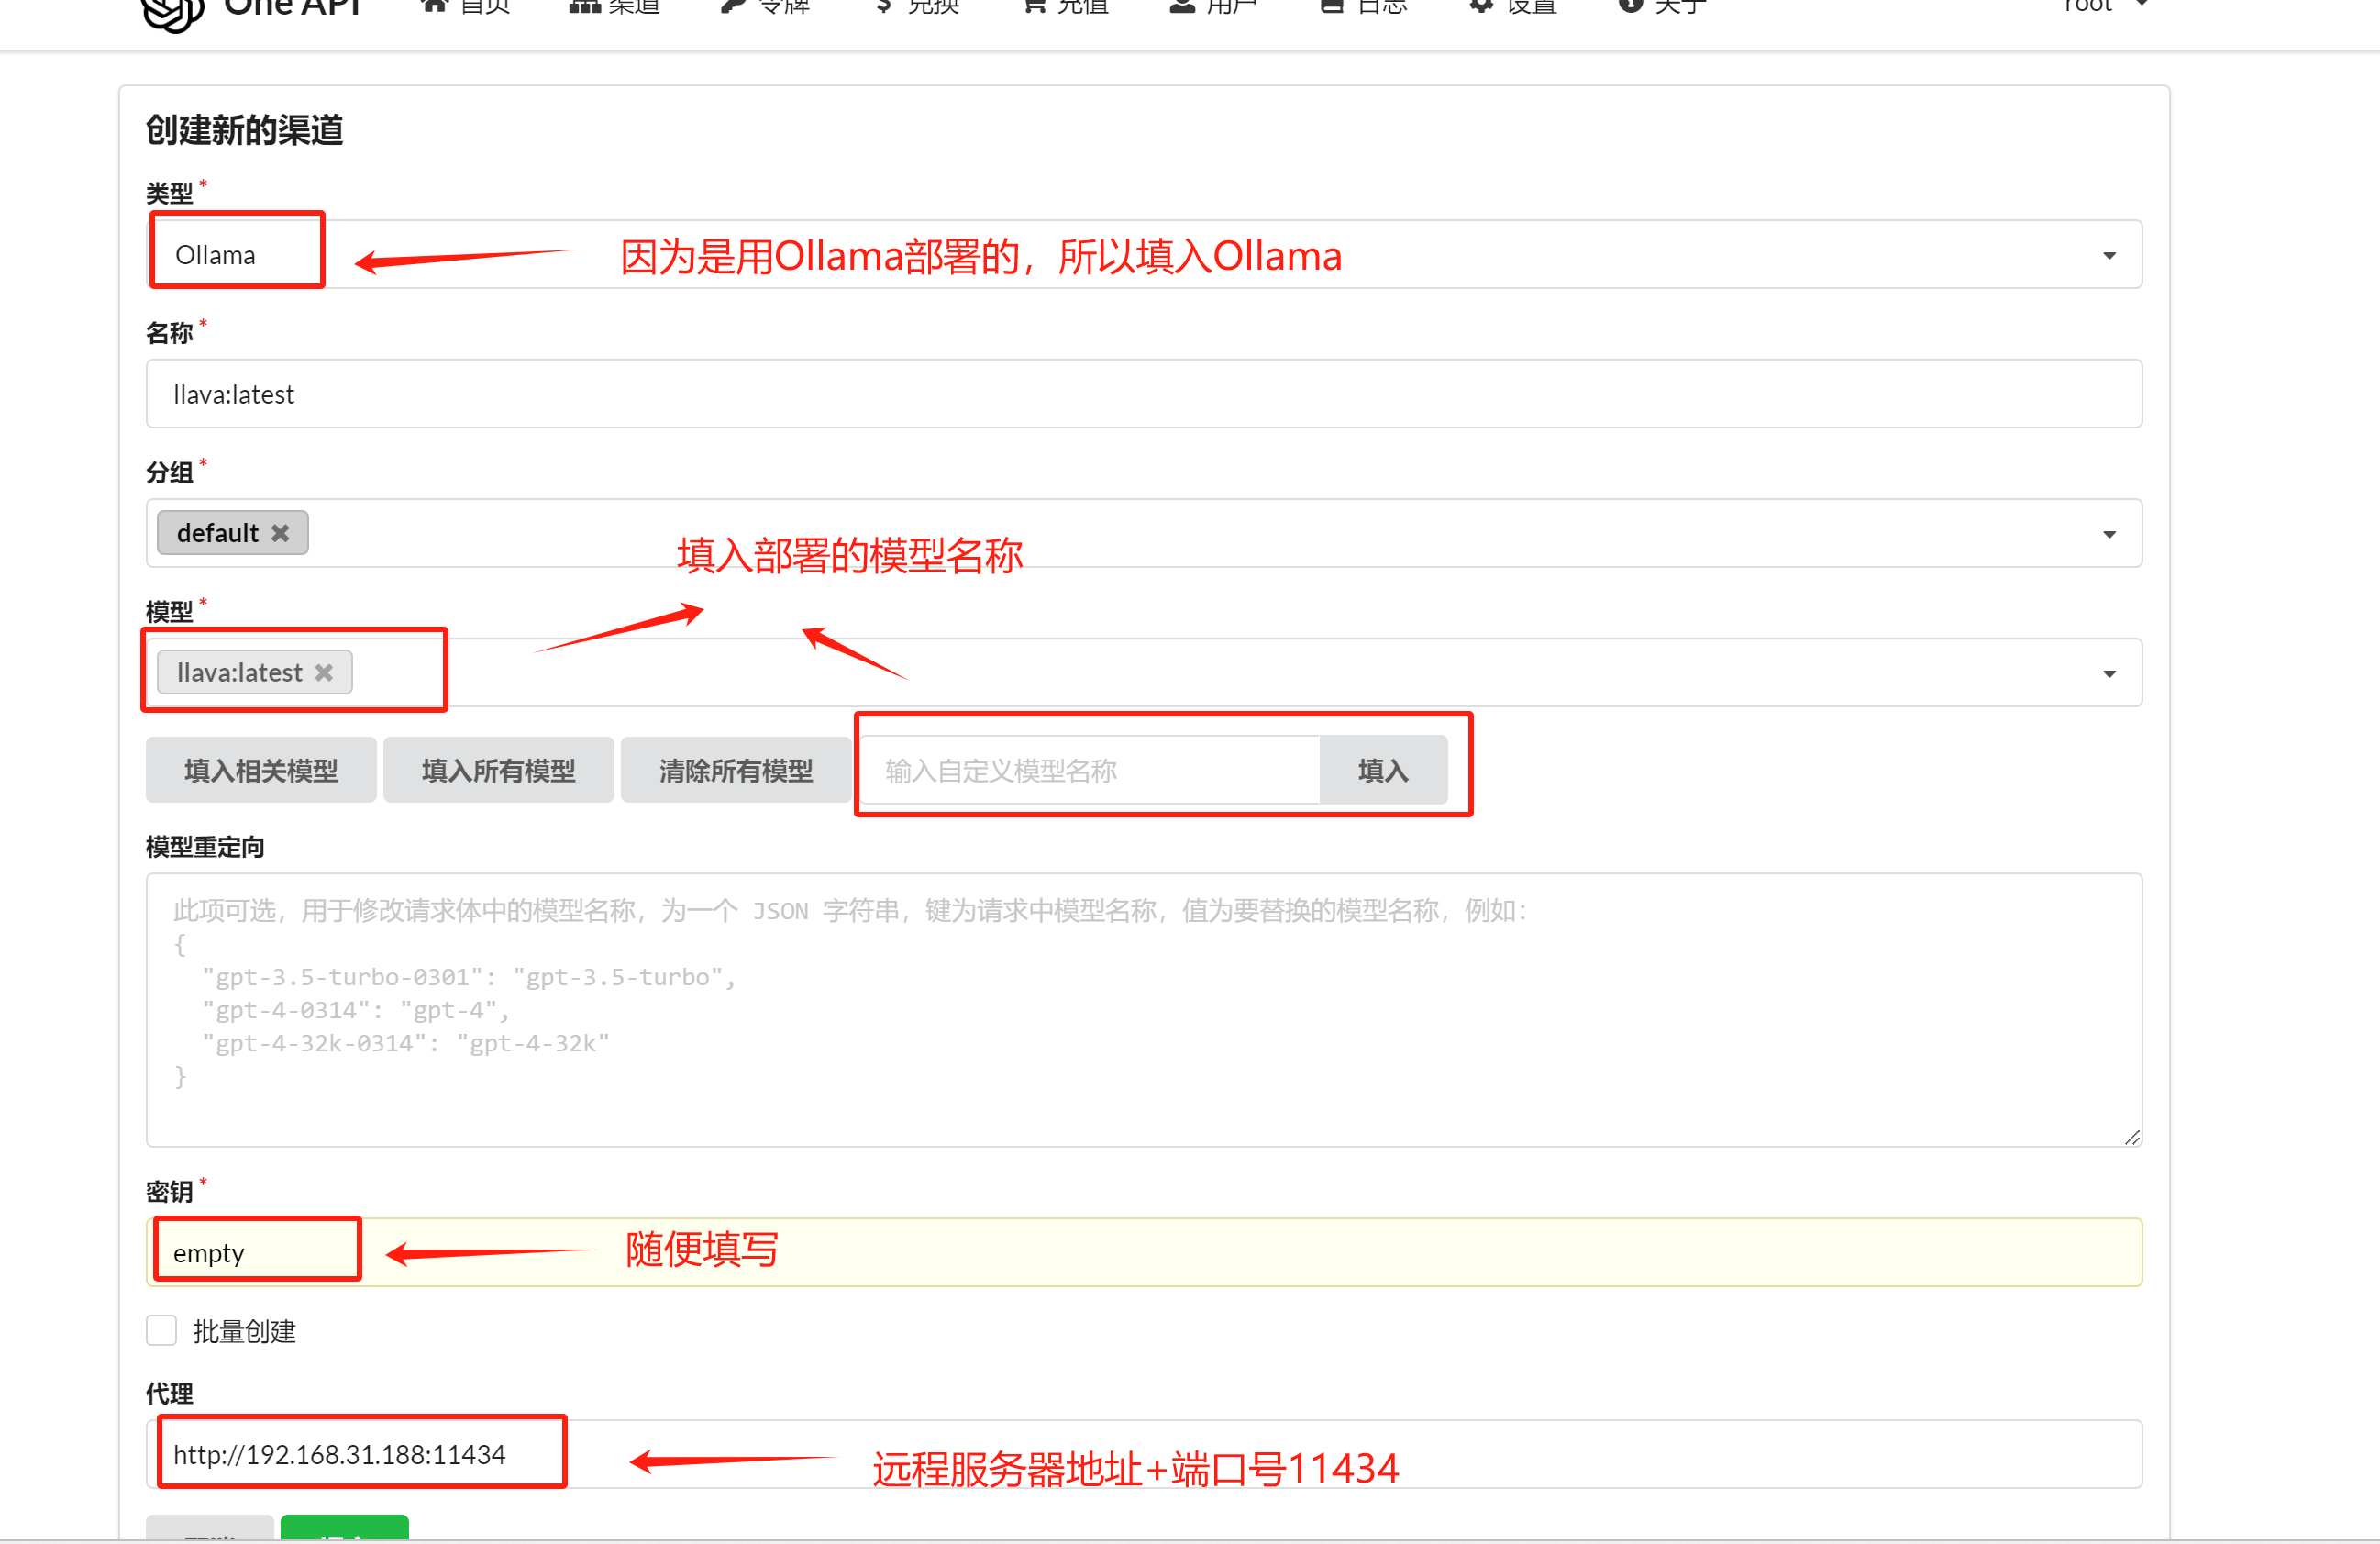Go to the 用户 page in navigation
The width and height of the screenshot is (2380, 1544).
[x=1213, y=6]
